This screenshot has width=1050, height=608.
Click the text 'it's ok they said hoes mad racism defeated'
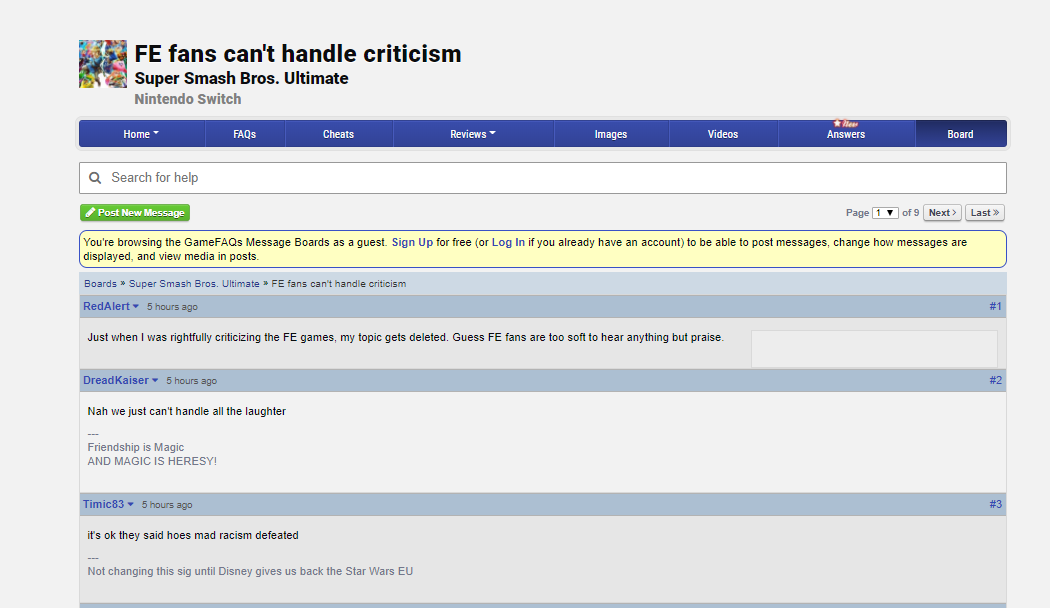pos(193,535)
